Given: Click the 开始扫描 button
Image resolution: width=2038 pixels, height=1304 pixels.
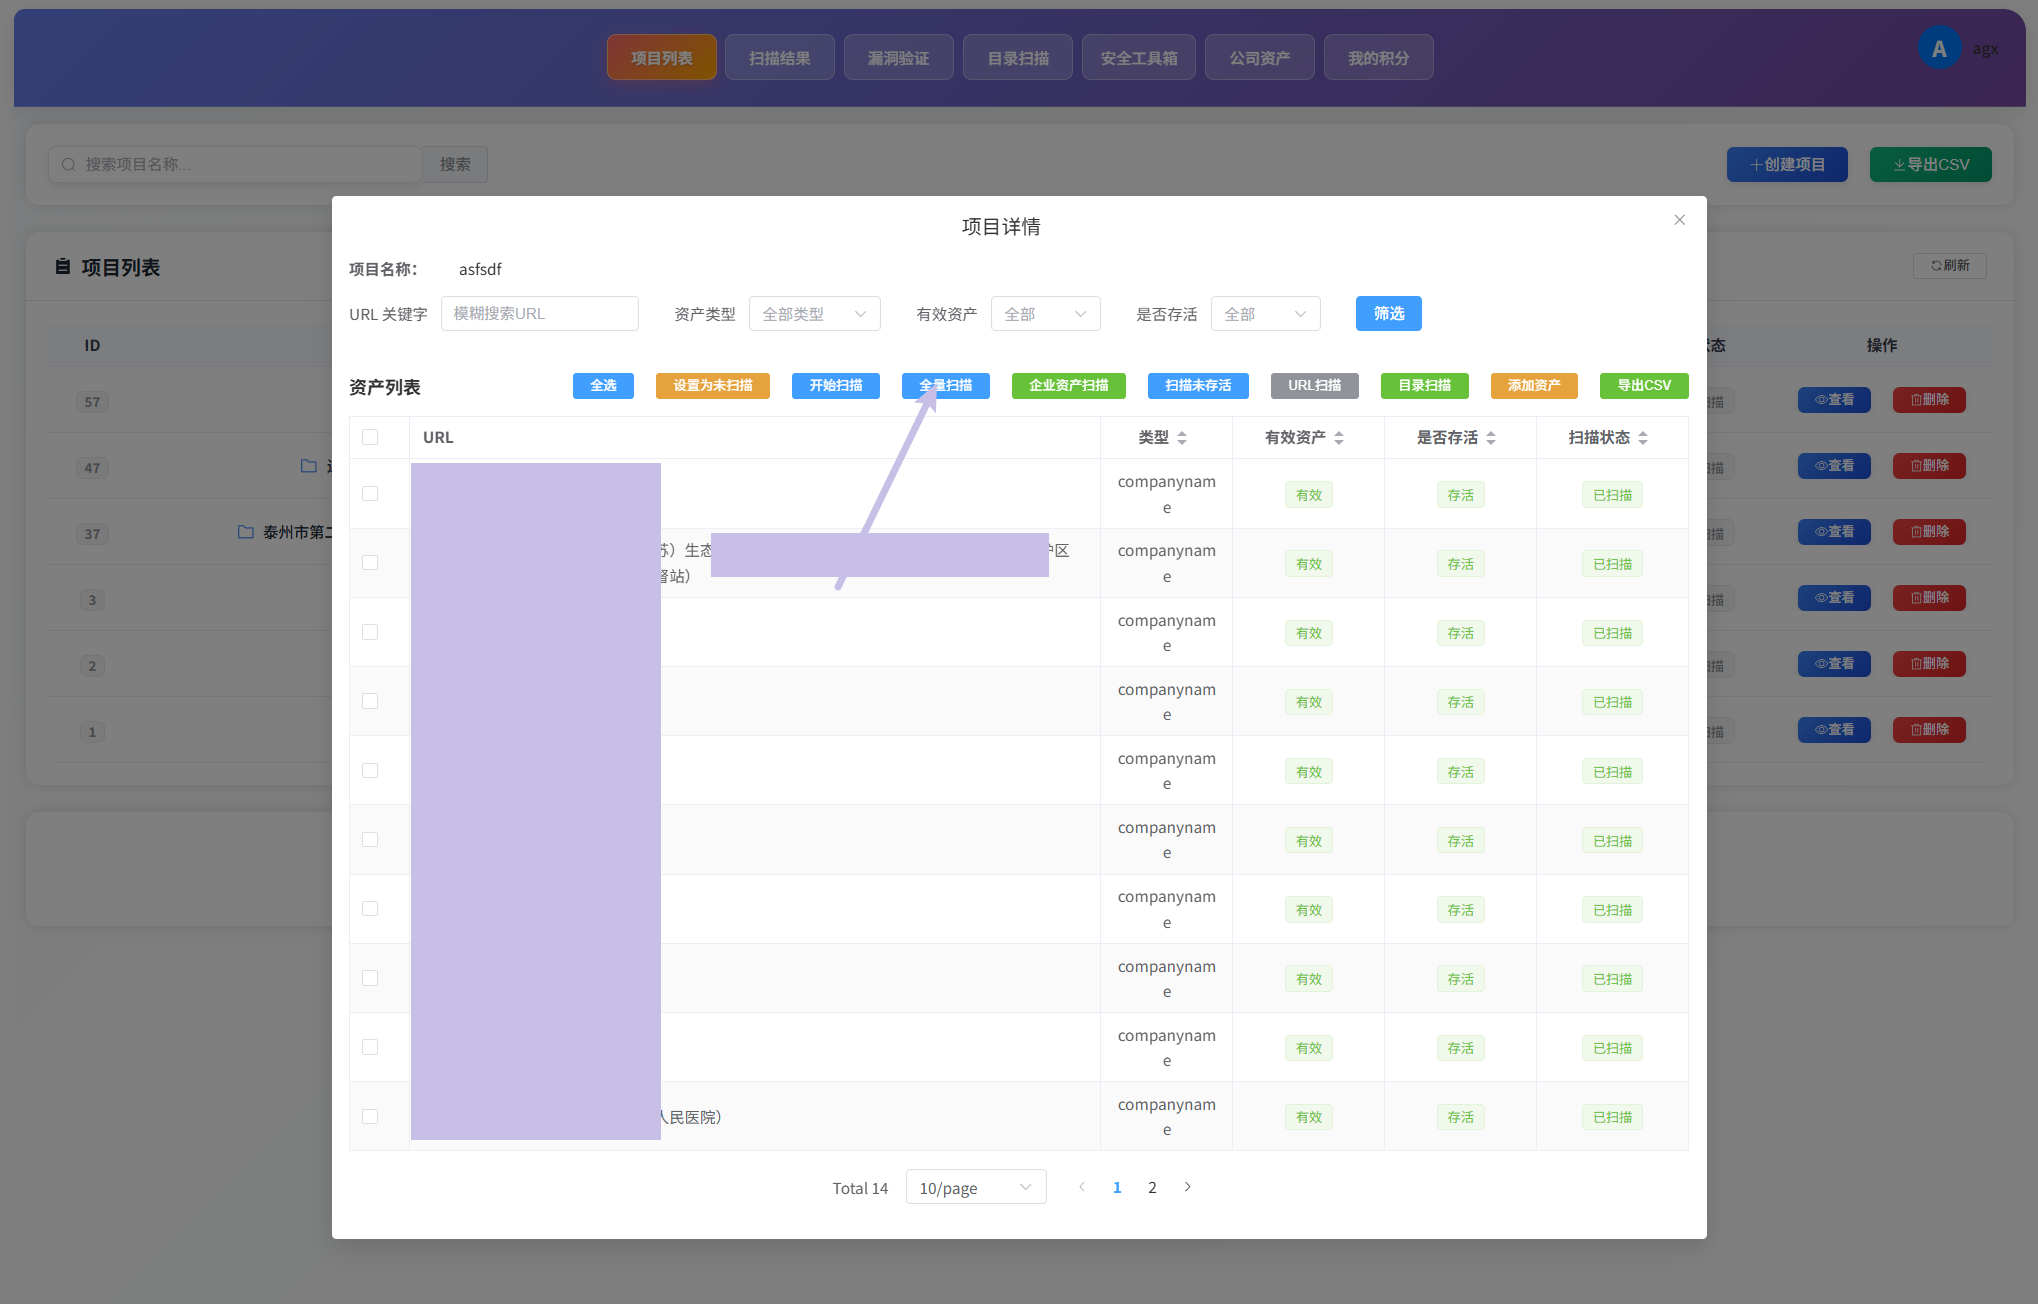Looking at the screenshot, I should pos(836,386).
